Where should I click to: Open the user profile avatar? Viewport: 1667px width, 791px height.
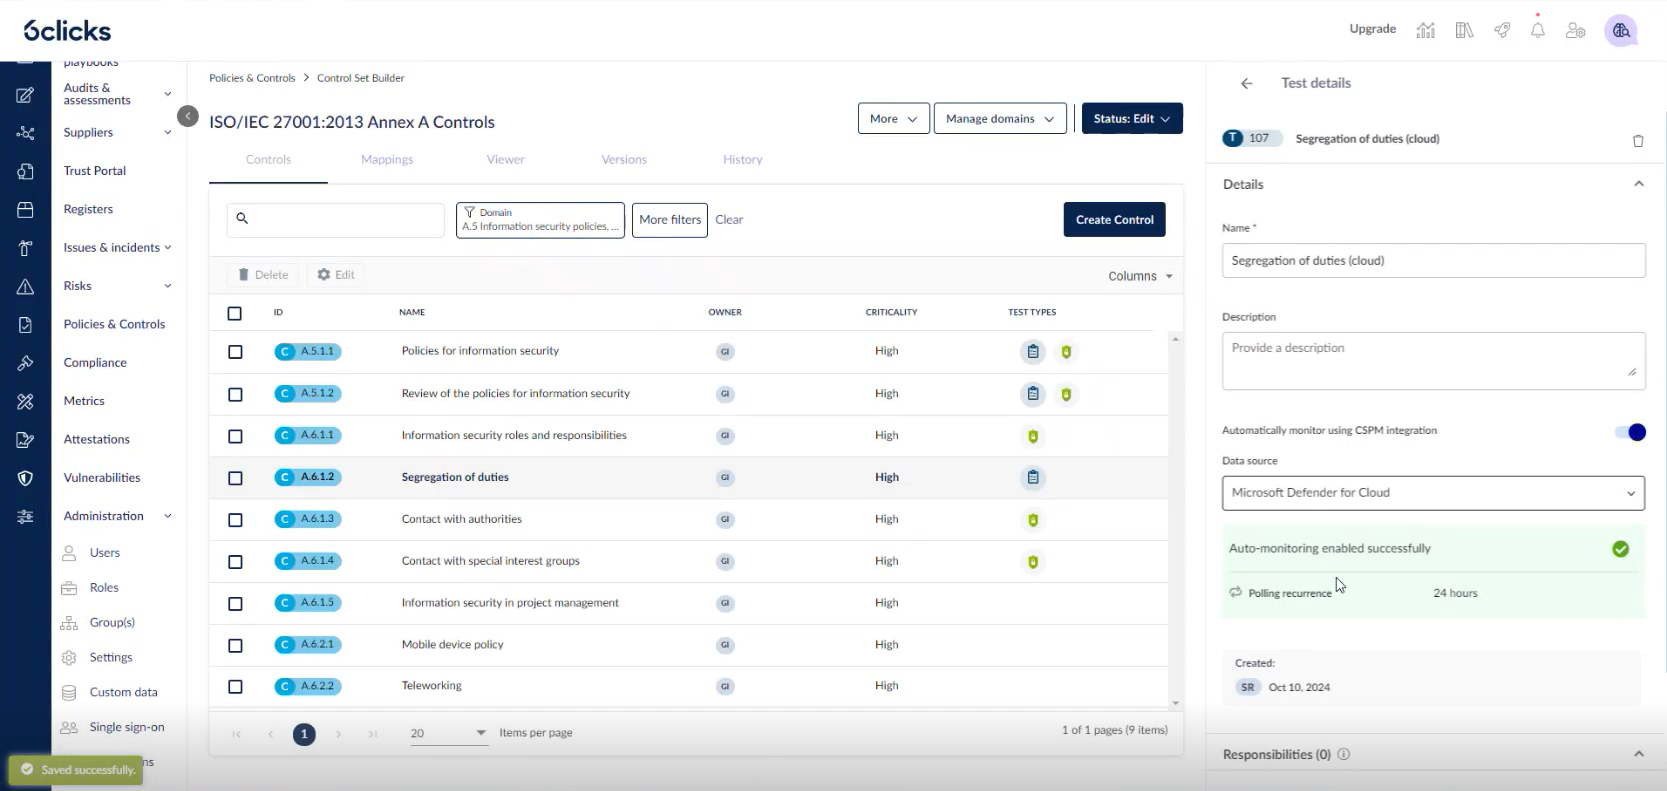1620,30
